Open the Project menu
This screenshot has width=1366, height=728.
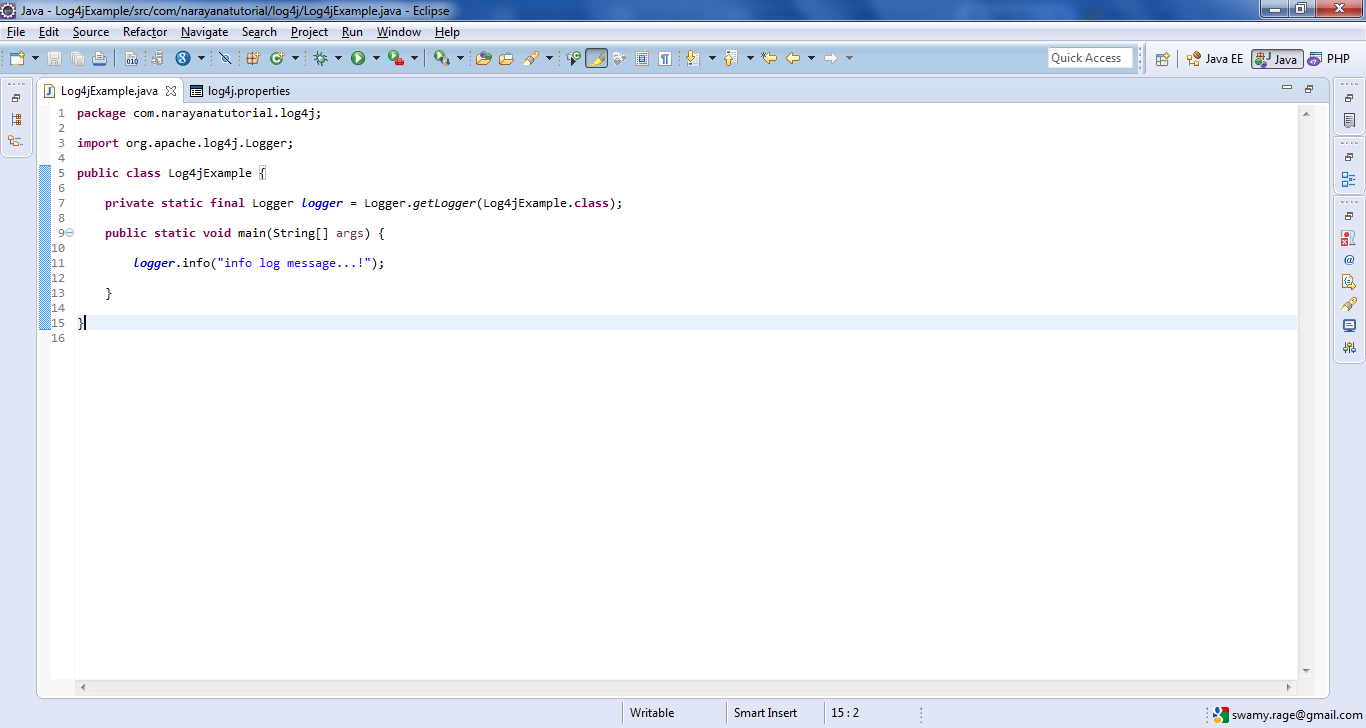(309, 32)
